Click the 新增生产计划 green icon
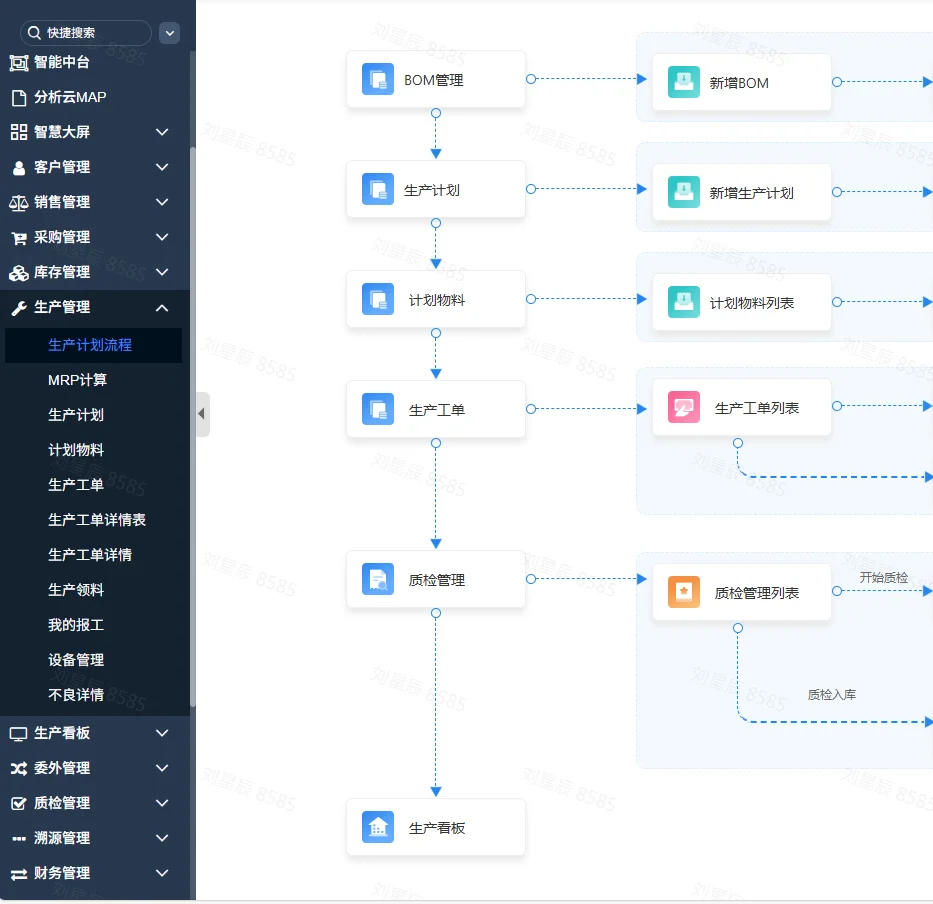933x904 pixels. click(683, 192)
